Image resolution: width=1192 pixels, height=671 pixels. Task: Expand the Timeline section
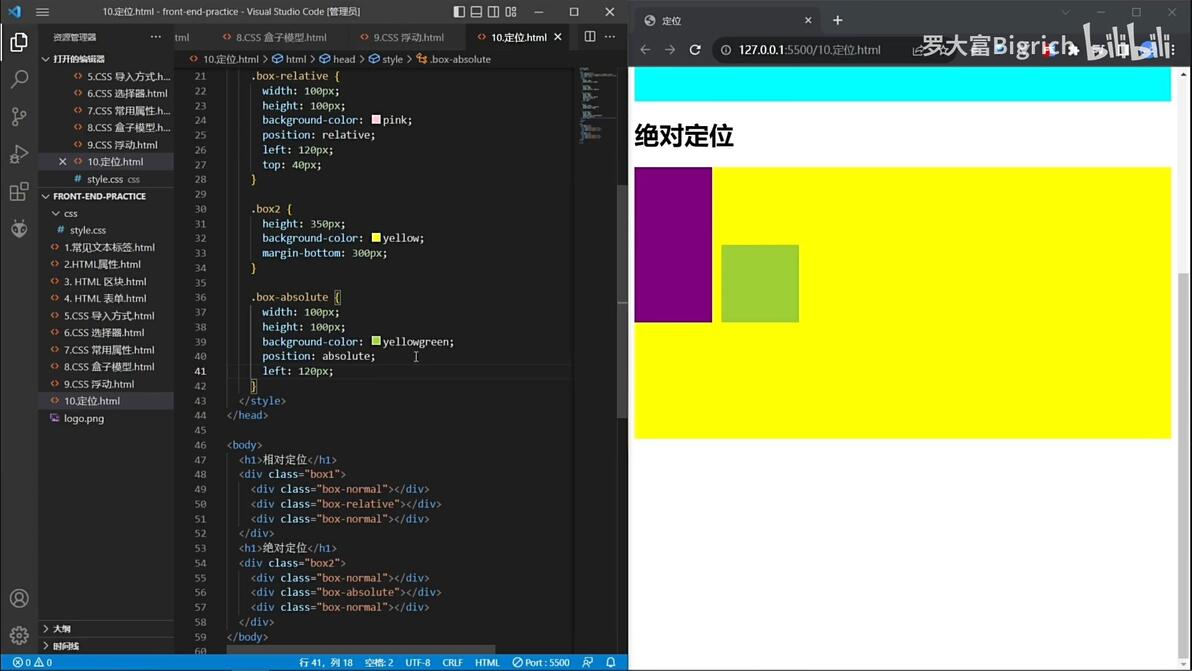(106, 646)
